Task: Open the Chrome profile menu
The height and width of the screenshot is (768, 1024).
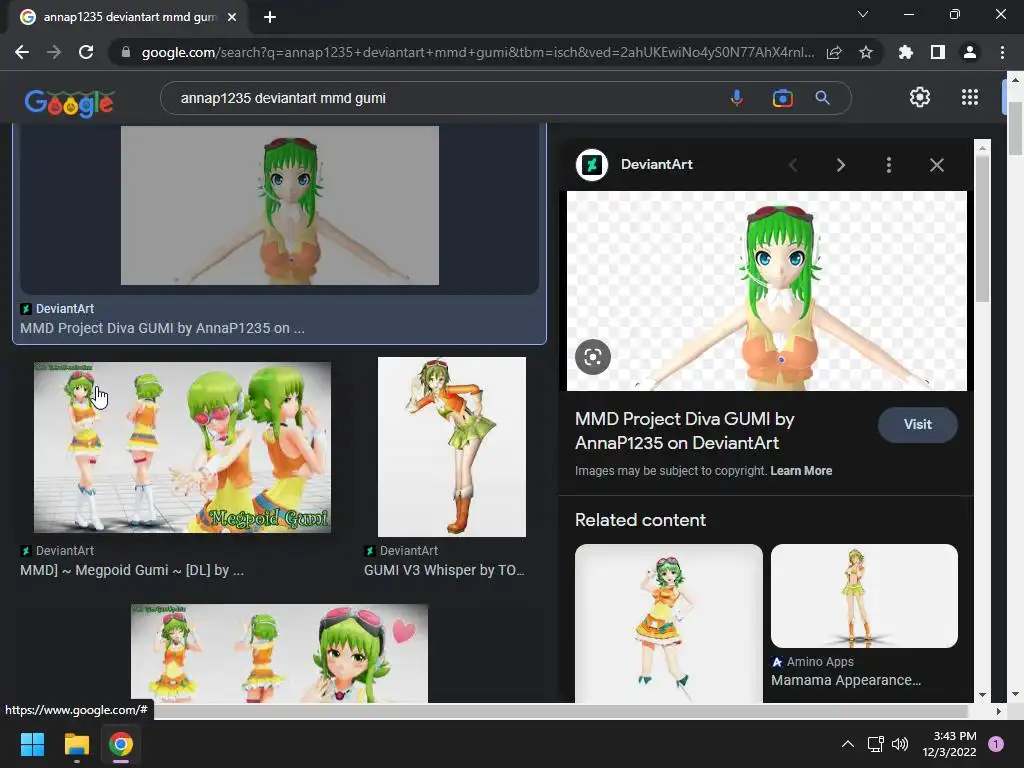Action: (970, 52)
